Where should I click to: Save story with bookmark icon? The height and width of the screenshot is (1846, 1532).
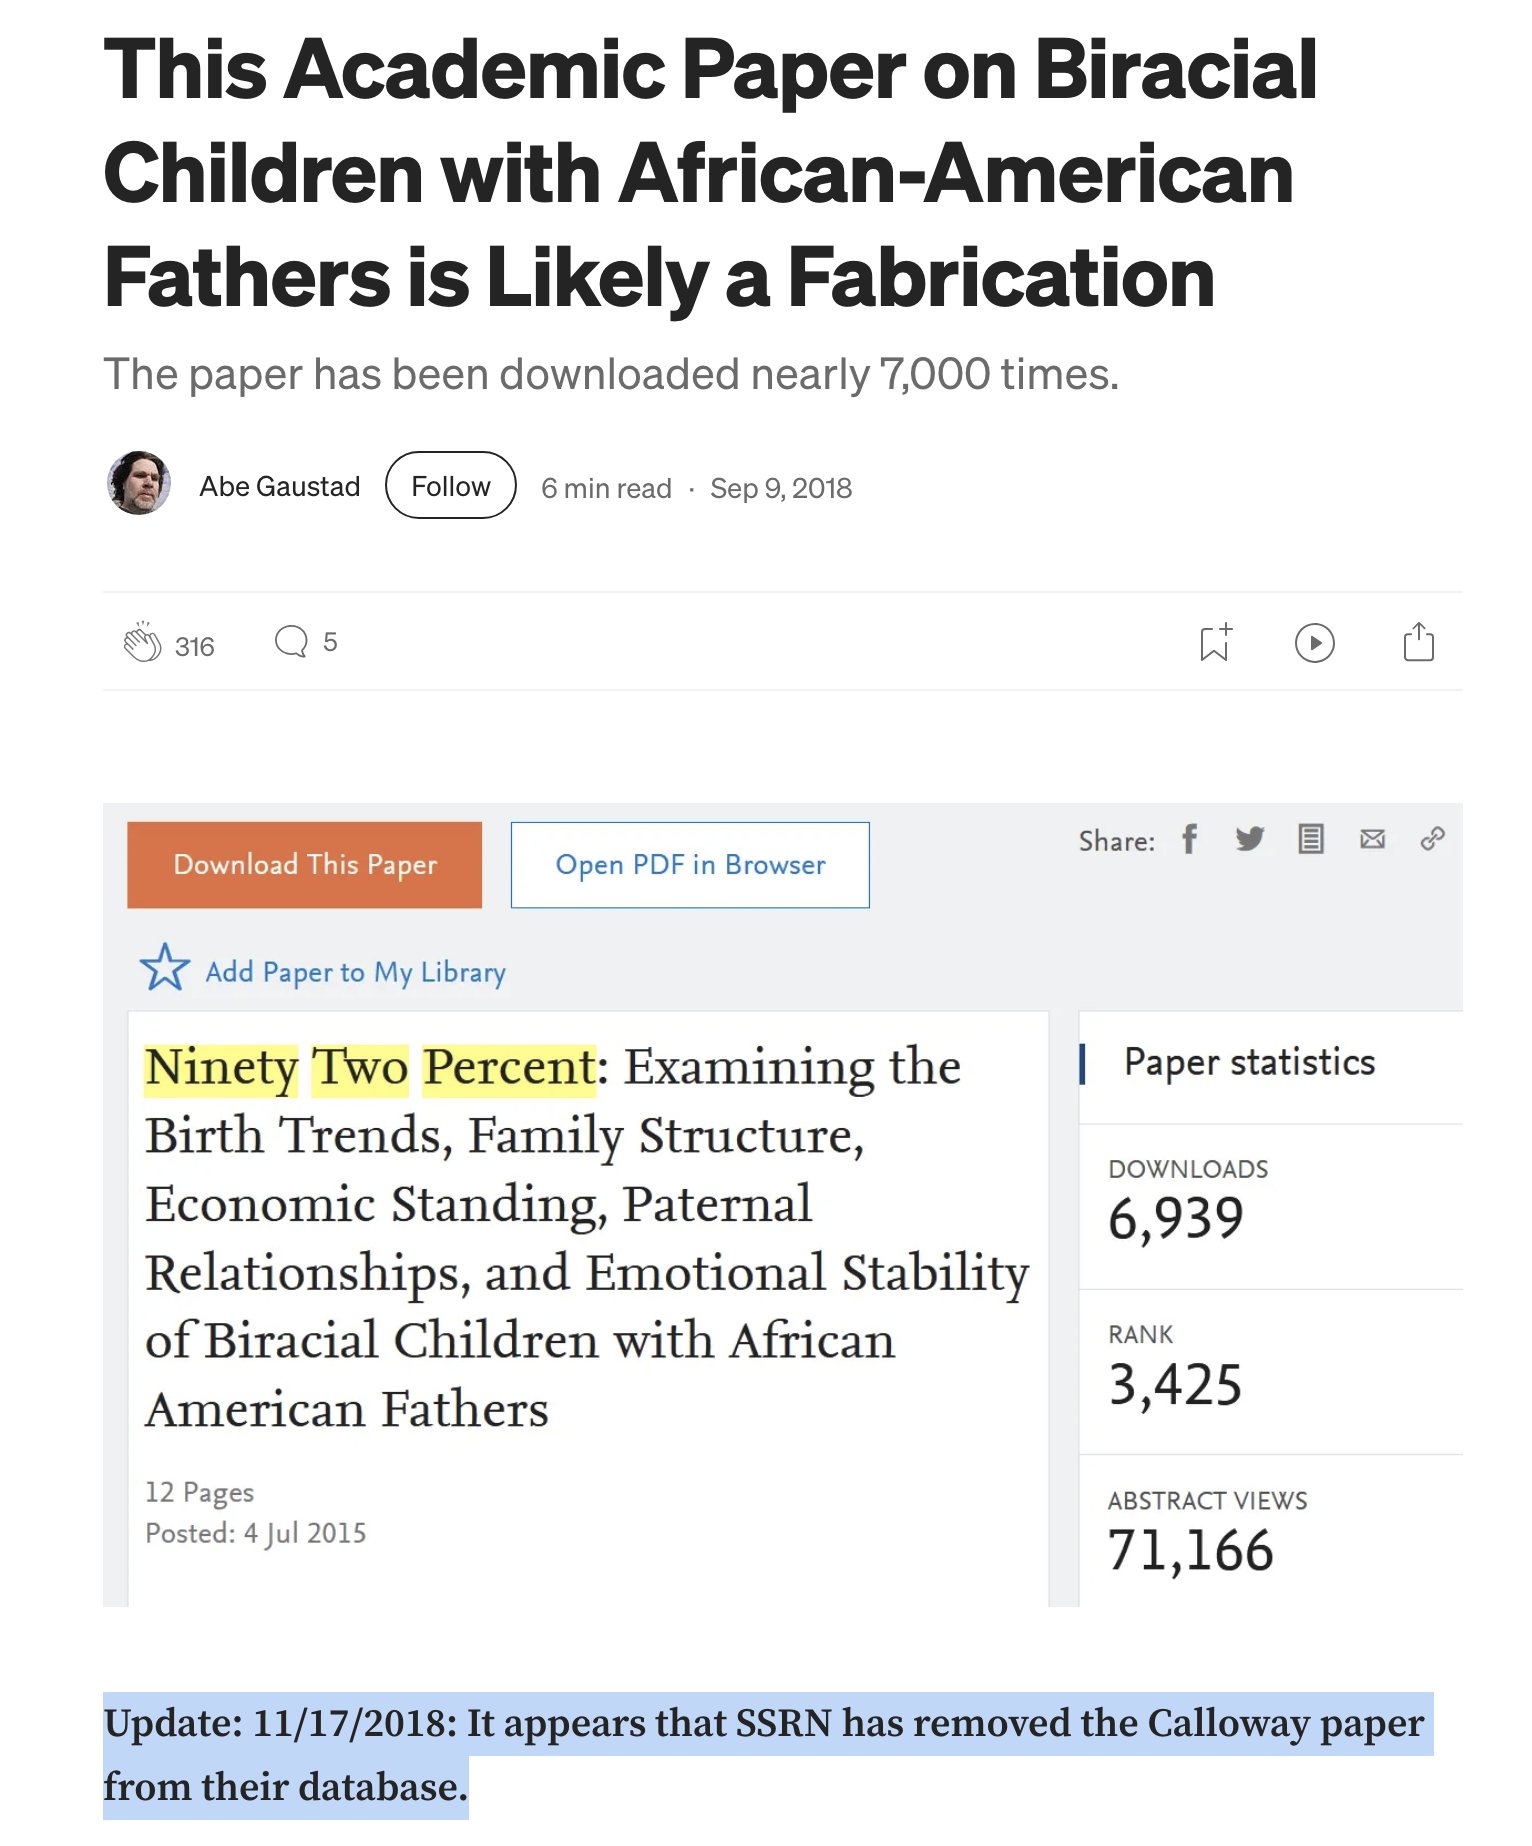[x=1215, y=643]
